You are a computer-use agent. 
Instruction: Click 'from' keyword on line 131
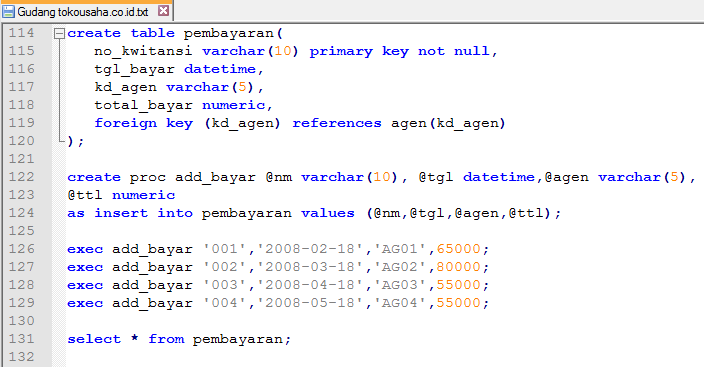pos(166,339)
